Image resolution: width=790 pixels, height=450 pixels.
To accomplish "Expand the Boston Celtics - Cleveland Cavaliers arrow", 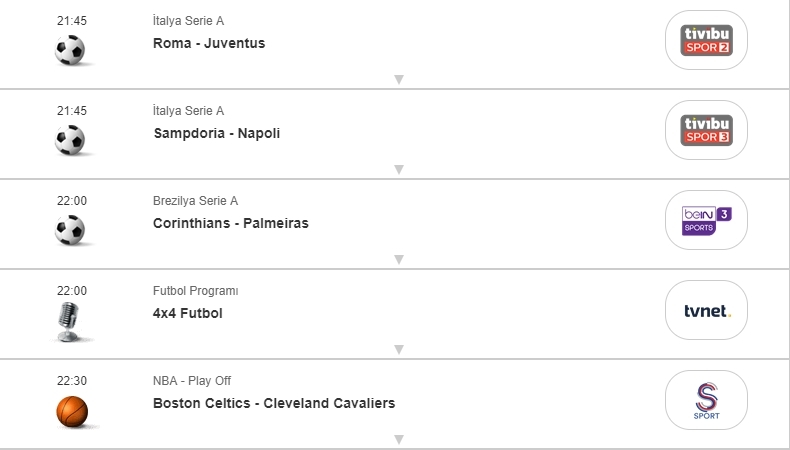I will click(x=398, y=439).
